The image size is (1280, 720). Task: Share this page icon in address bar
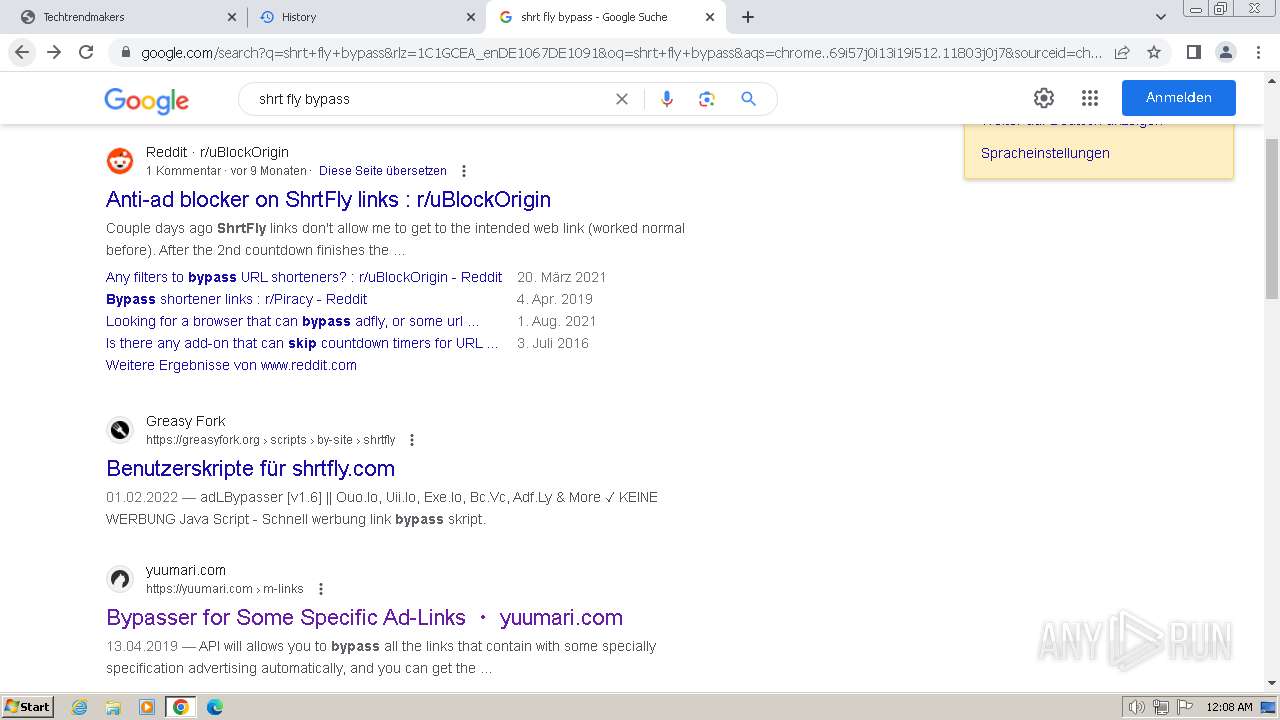click(1122, 52)
